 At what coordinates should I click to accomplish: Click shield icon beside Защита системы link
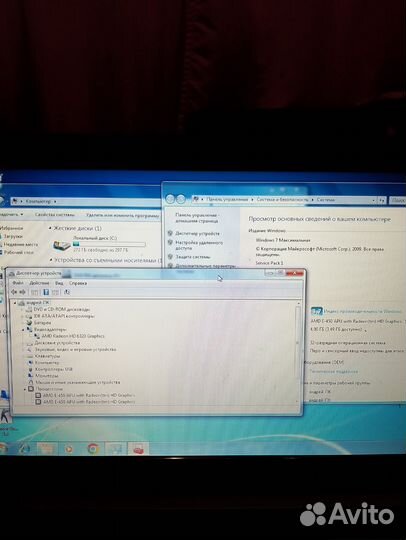[170, 257]
